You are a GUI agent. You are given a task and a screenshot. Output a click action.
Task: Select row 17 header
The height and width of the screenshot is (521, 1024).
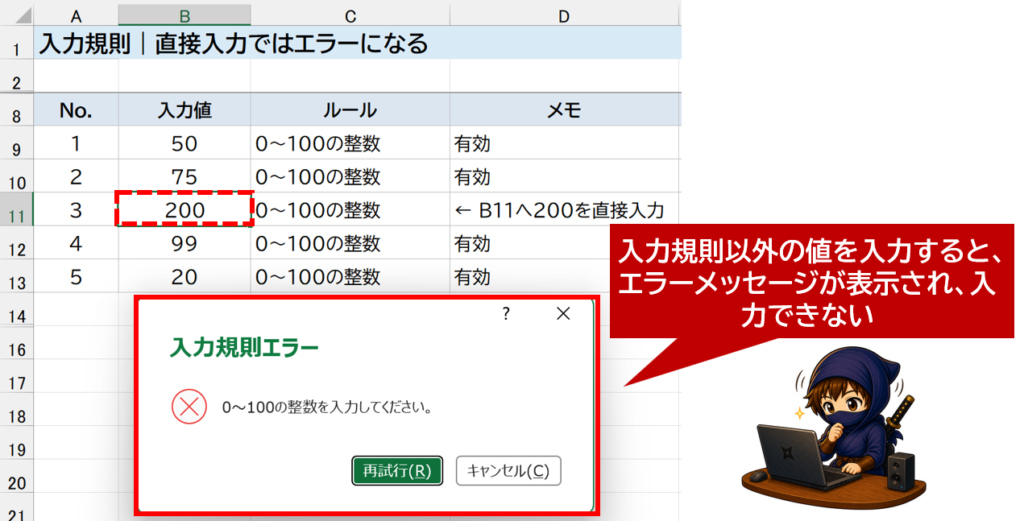tap(17, 376)
